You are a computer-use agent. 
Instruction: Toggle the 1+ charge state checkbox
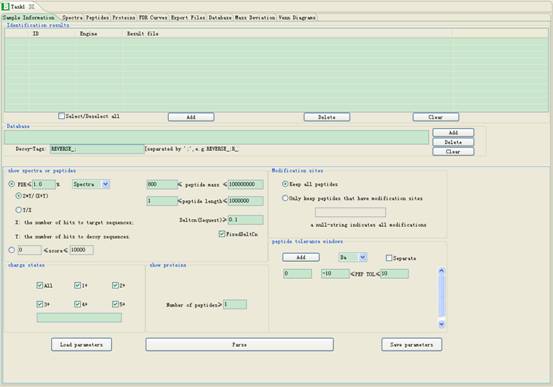click(77, 285)
